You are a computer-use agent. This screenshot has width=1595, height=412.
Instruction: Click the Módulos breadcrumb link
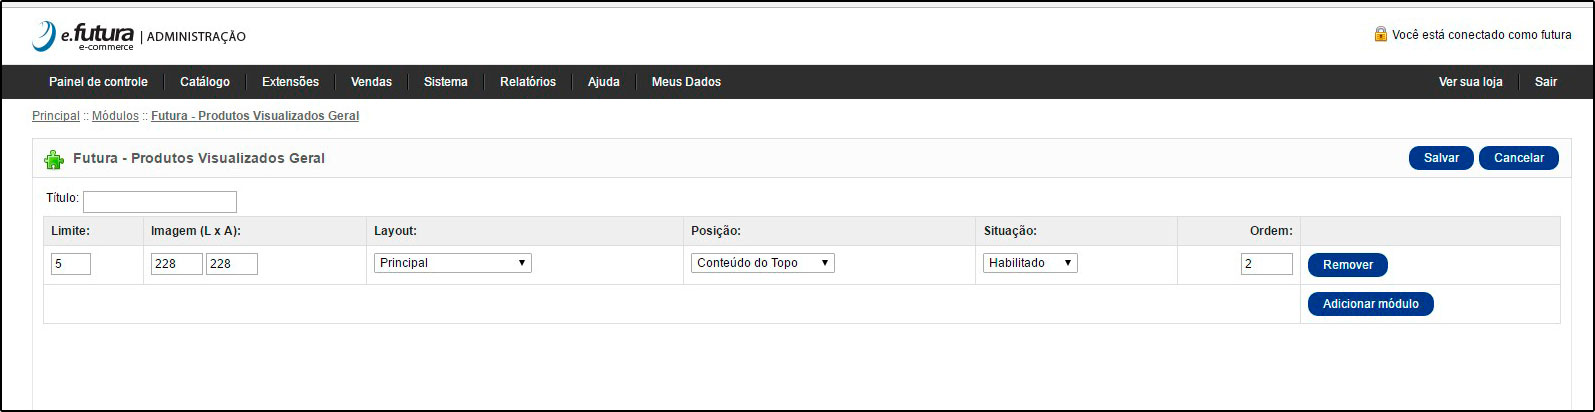pyautogui.click(x=115, y=116)
